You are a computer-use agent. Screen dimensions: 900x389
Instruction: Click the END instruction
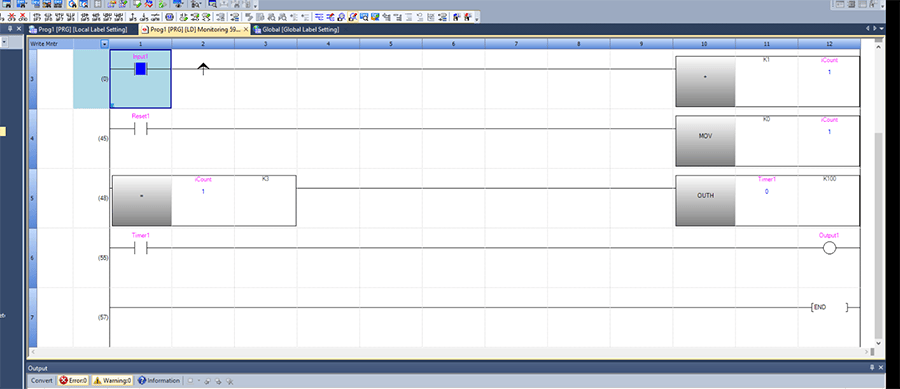pyautogui.click(x=829, y=308)
